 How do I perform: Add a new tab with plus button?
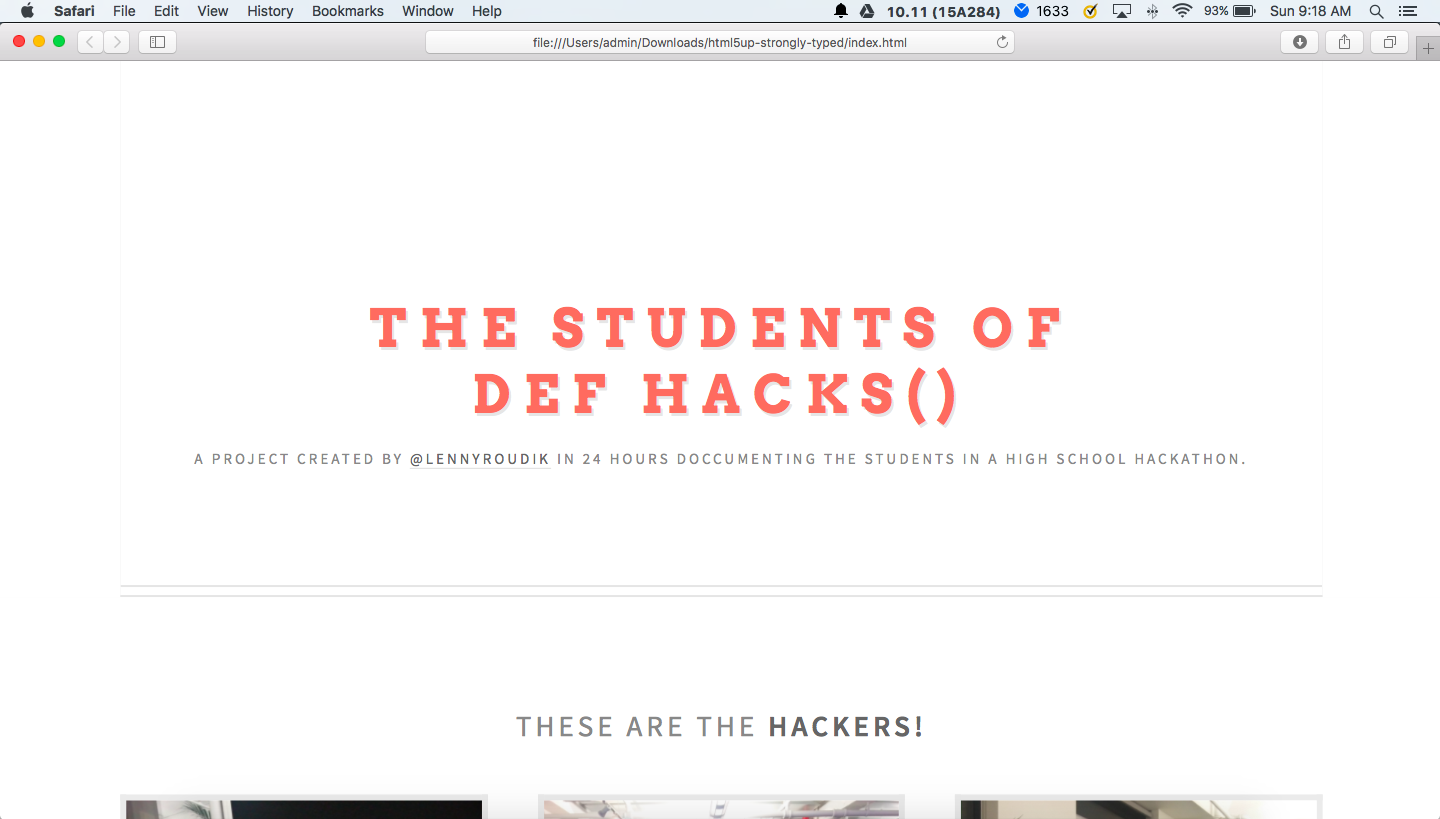pos(1428,48)
